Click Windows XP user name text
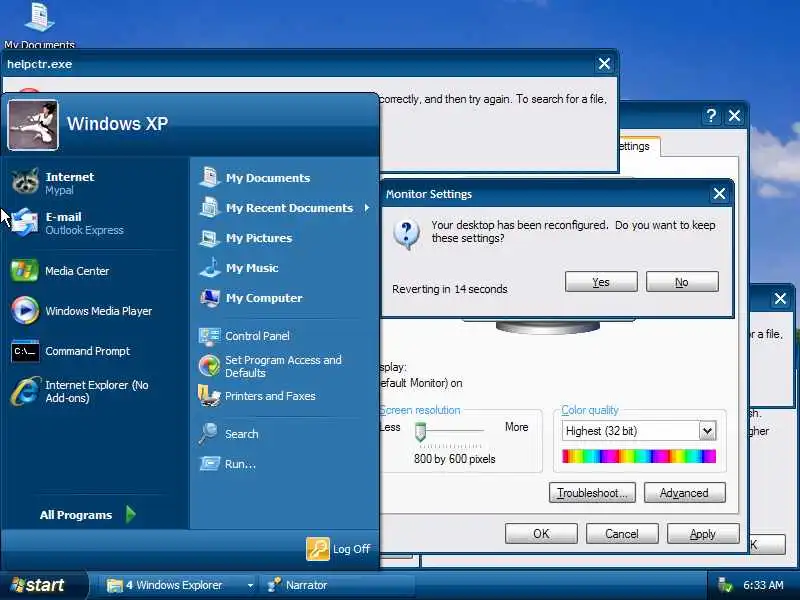Viewport: 800px width, 600px height. pyautogui.click(x=117, y=124)
